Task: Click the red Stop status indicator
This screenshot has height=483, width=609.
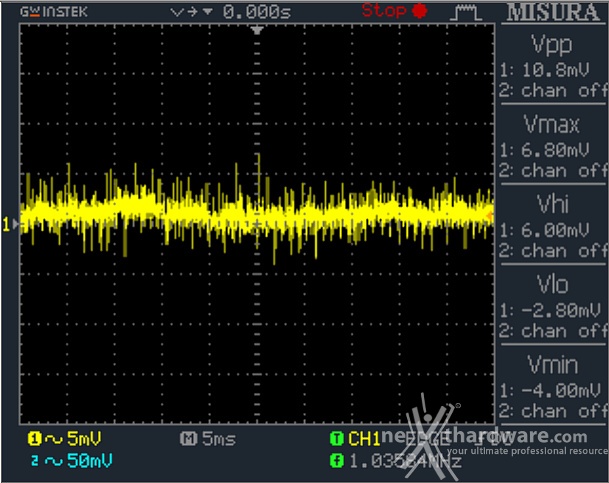Action: (x=395, y=10)
